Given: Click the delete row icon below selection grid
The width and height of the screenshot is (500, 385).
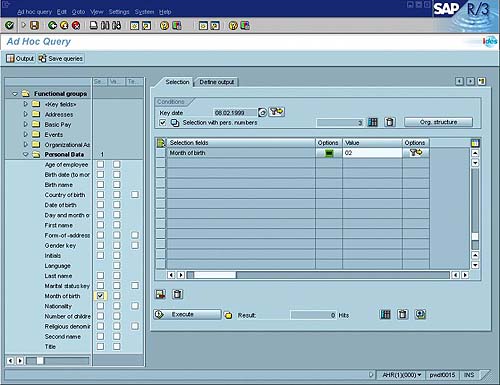Looking at the screenshot, I should click(161, 294).
